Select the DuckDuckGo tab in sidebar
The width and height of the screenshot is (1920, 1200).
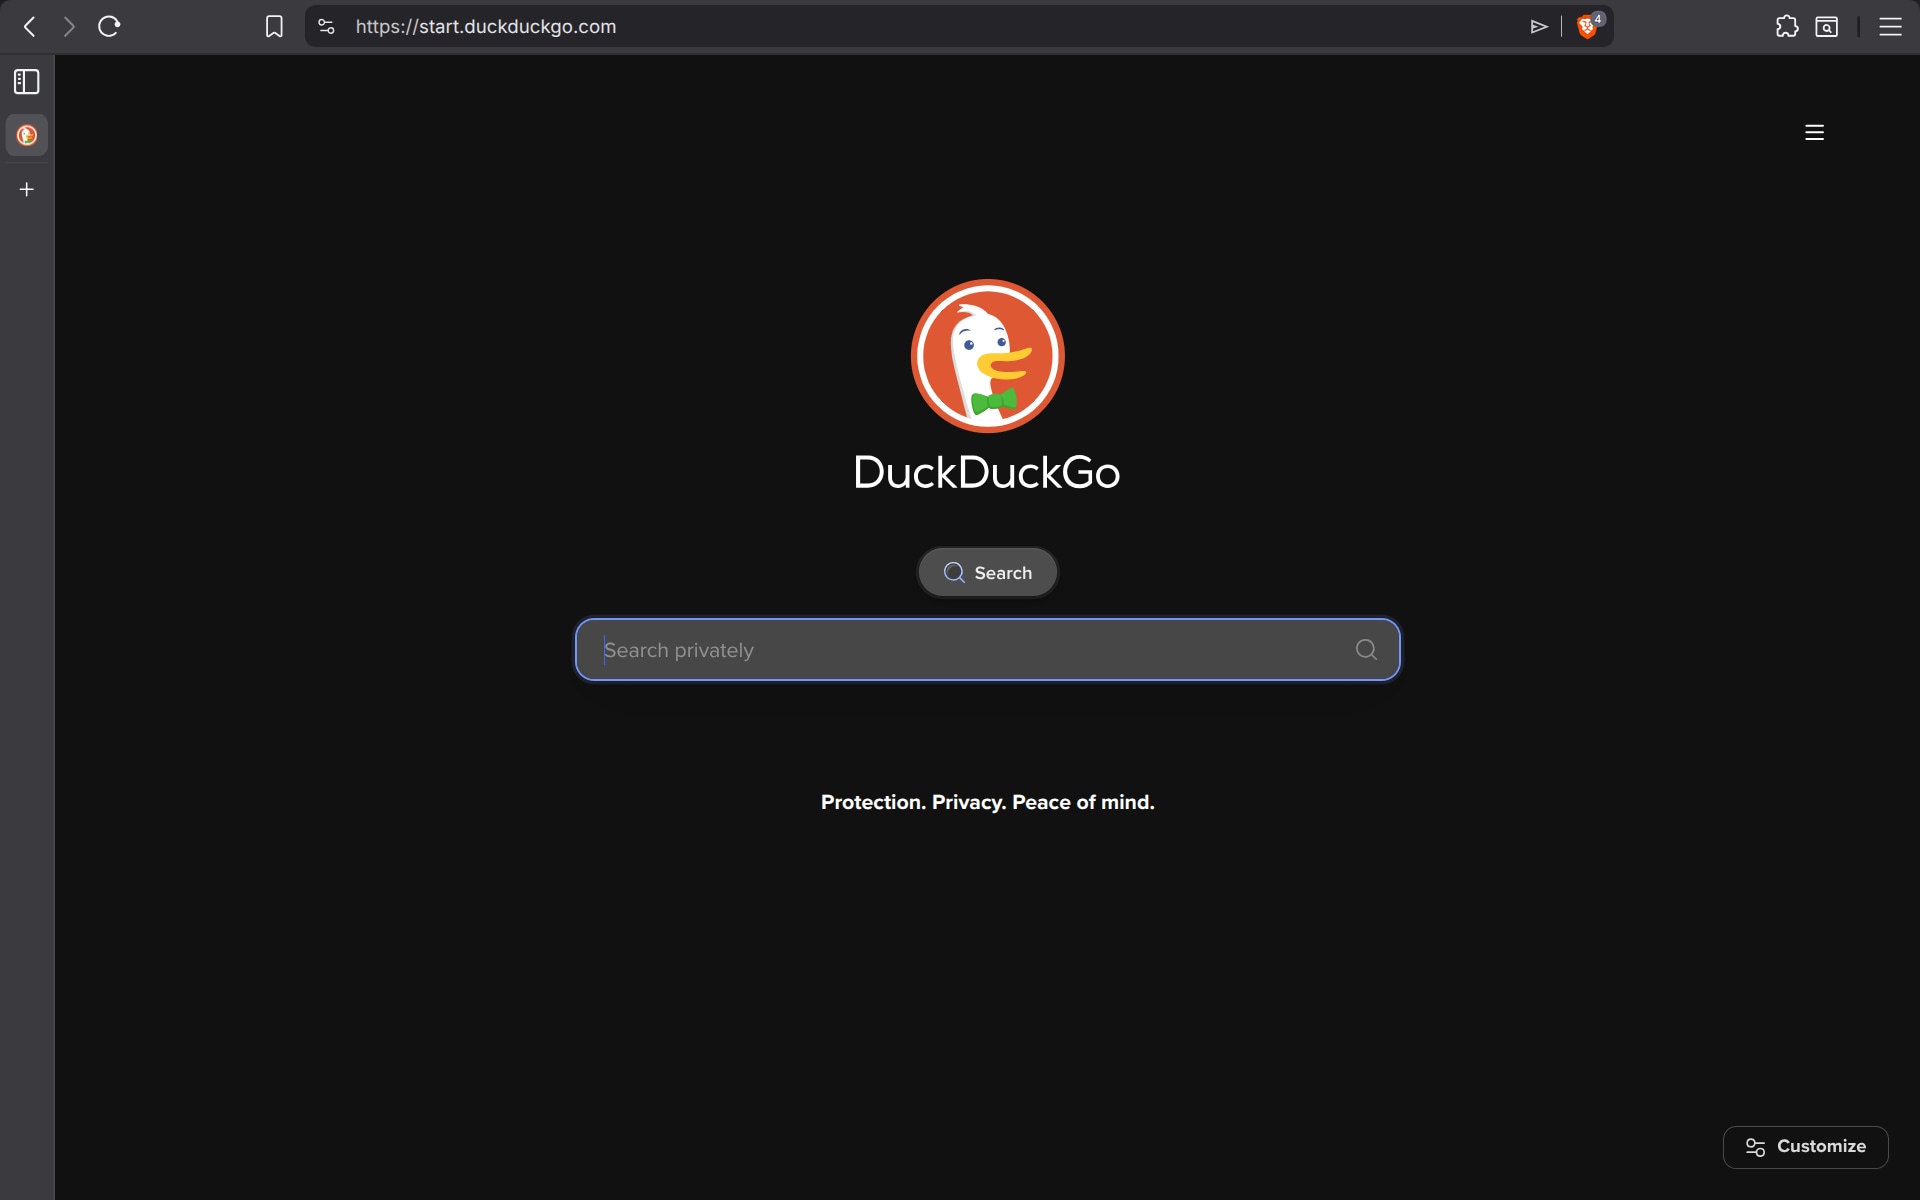27,135
